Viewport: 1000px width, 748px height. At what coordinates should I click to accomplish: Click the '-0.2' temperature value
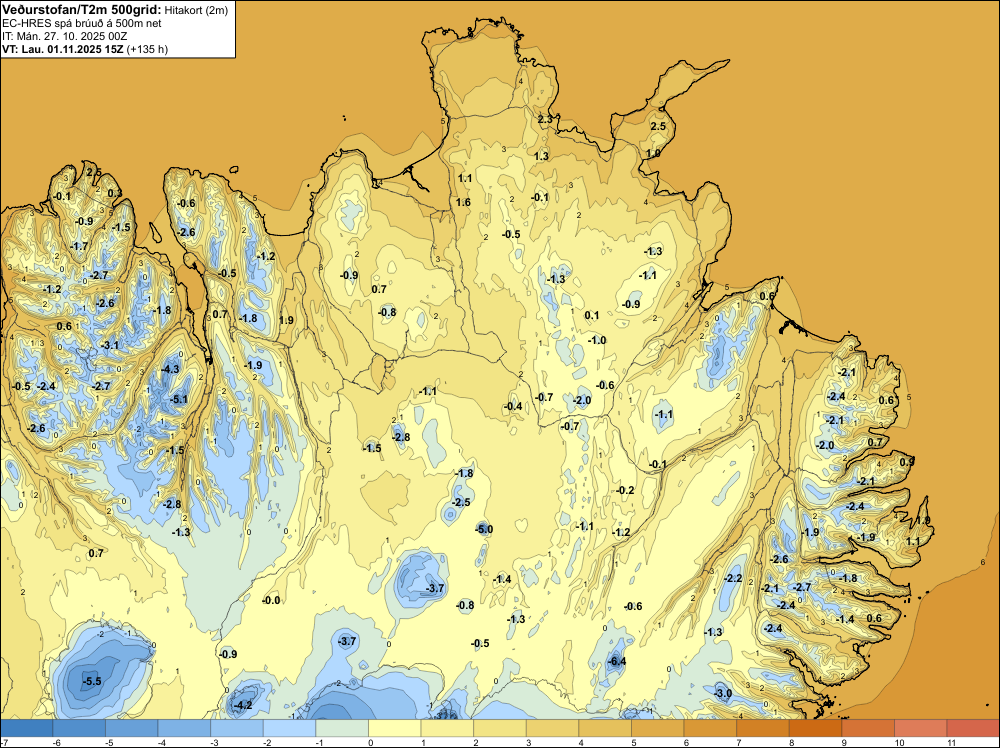point(625,490)
